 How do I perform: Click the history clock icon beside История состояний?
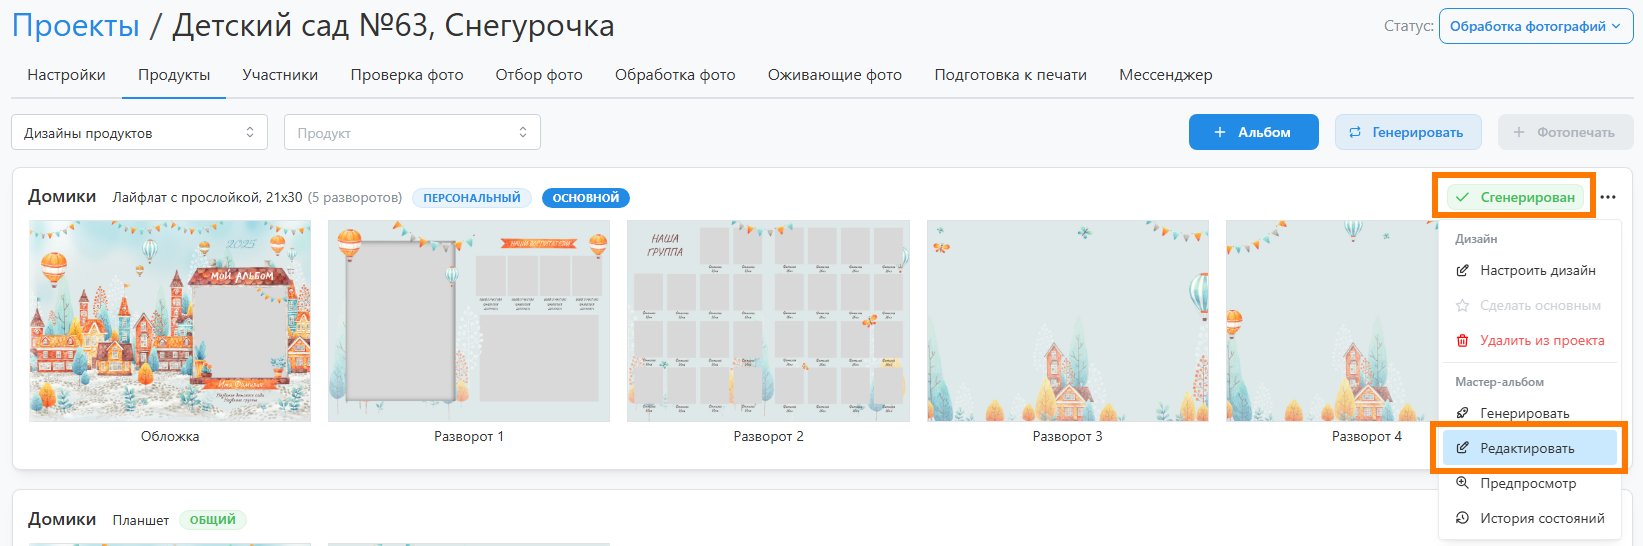point(1462,518)
